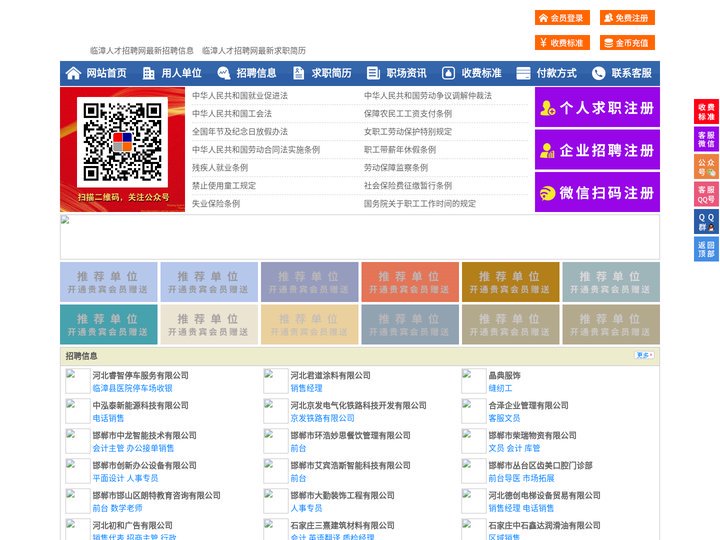Click the logo thumbnail of 河北睿智停车服务有限公司
The height and width of the screenshot is (540, 720).
[78, 381]
